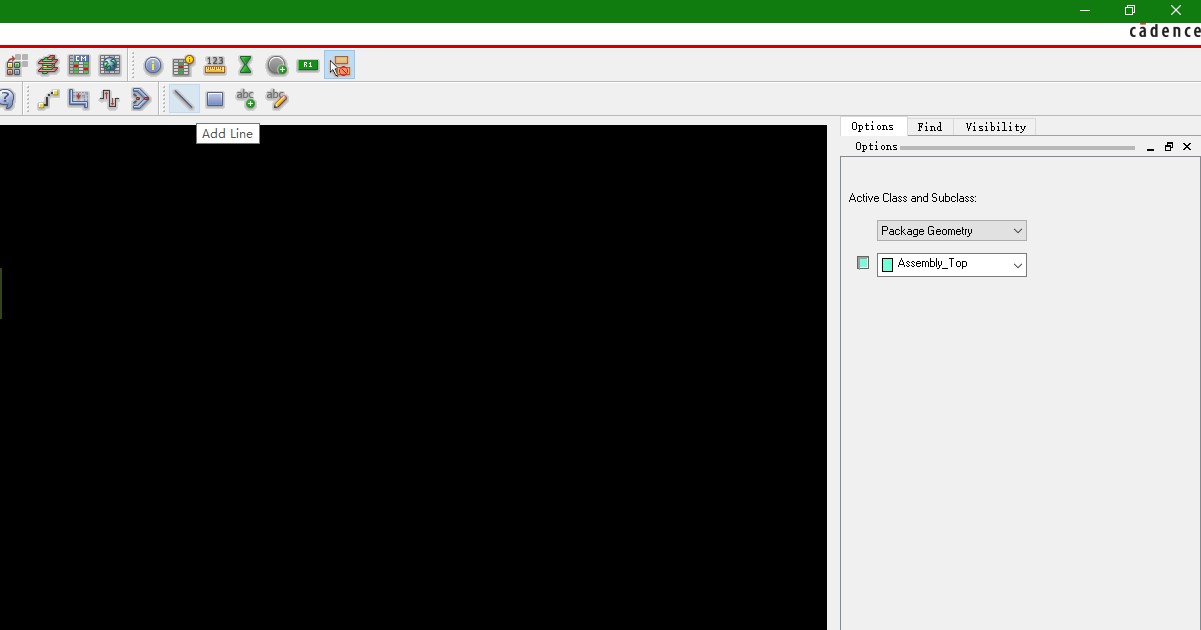Minimize the Options panel
This screenshot has width=1201, height=630.
tap(1150, 147)
